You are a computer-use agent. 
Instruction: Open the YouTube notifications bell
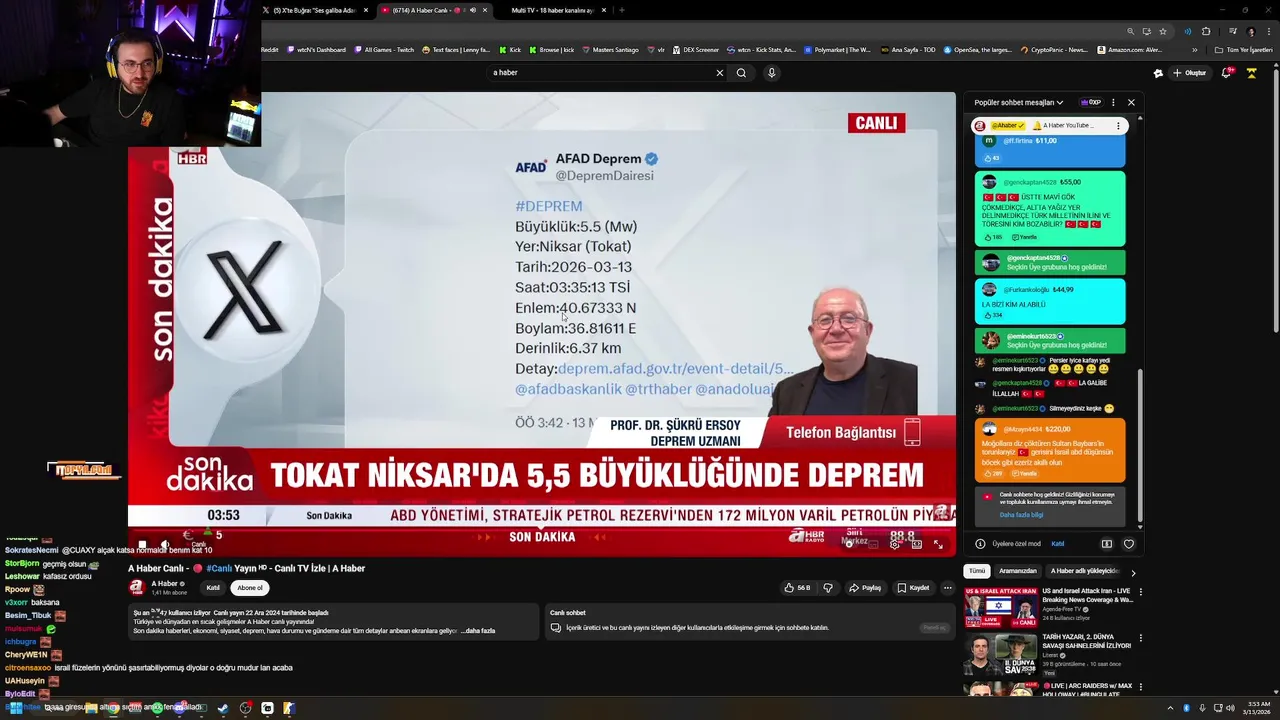coord(1227,73)
